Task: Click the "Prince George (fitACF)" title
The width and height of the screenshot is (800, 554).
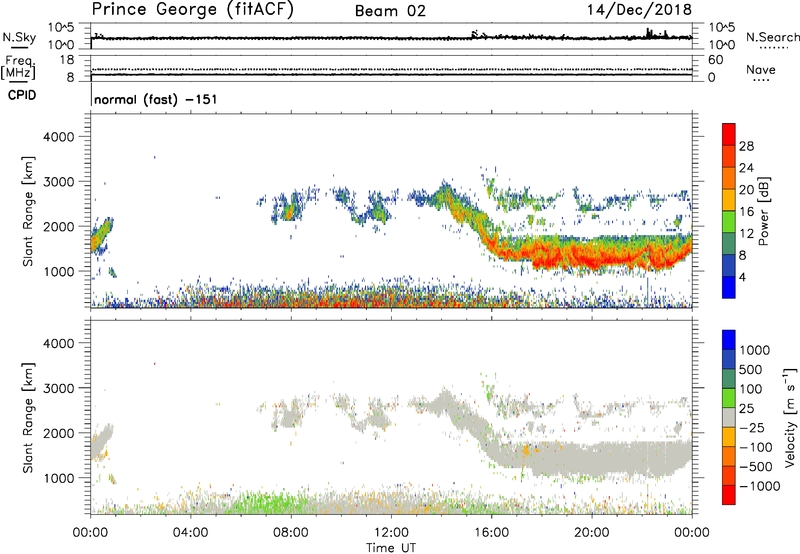Action: tap(192, 9)
